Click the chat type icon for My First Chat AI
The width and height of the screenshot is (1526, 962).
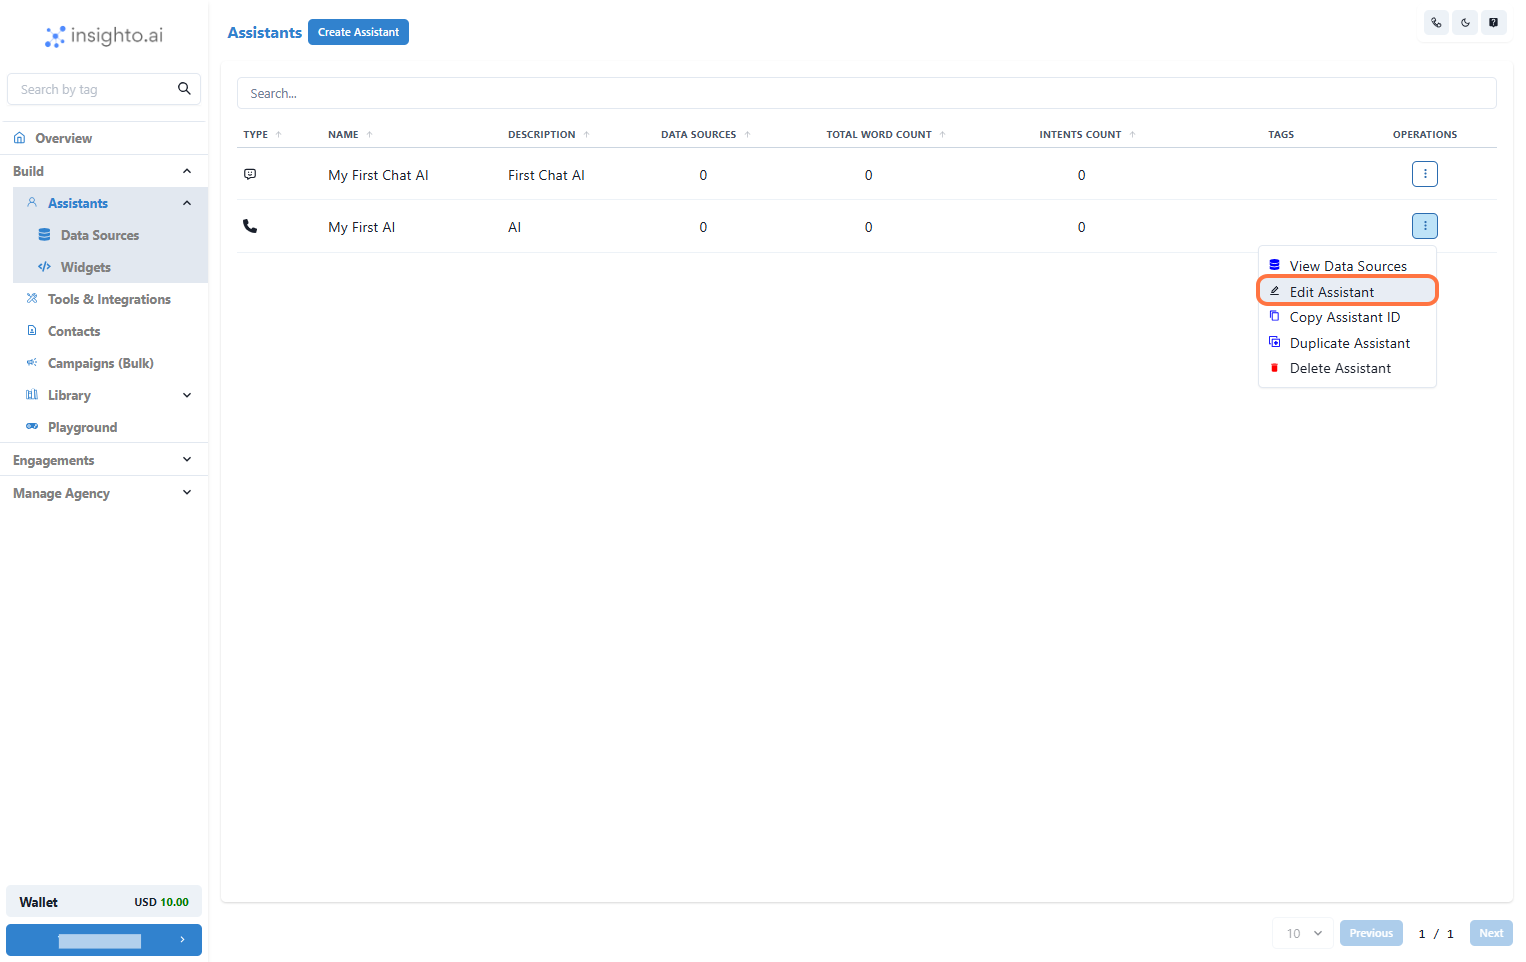point(250,174)
